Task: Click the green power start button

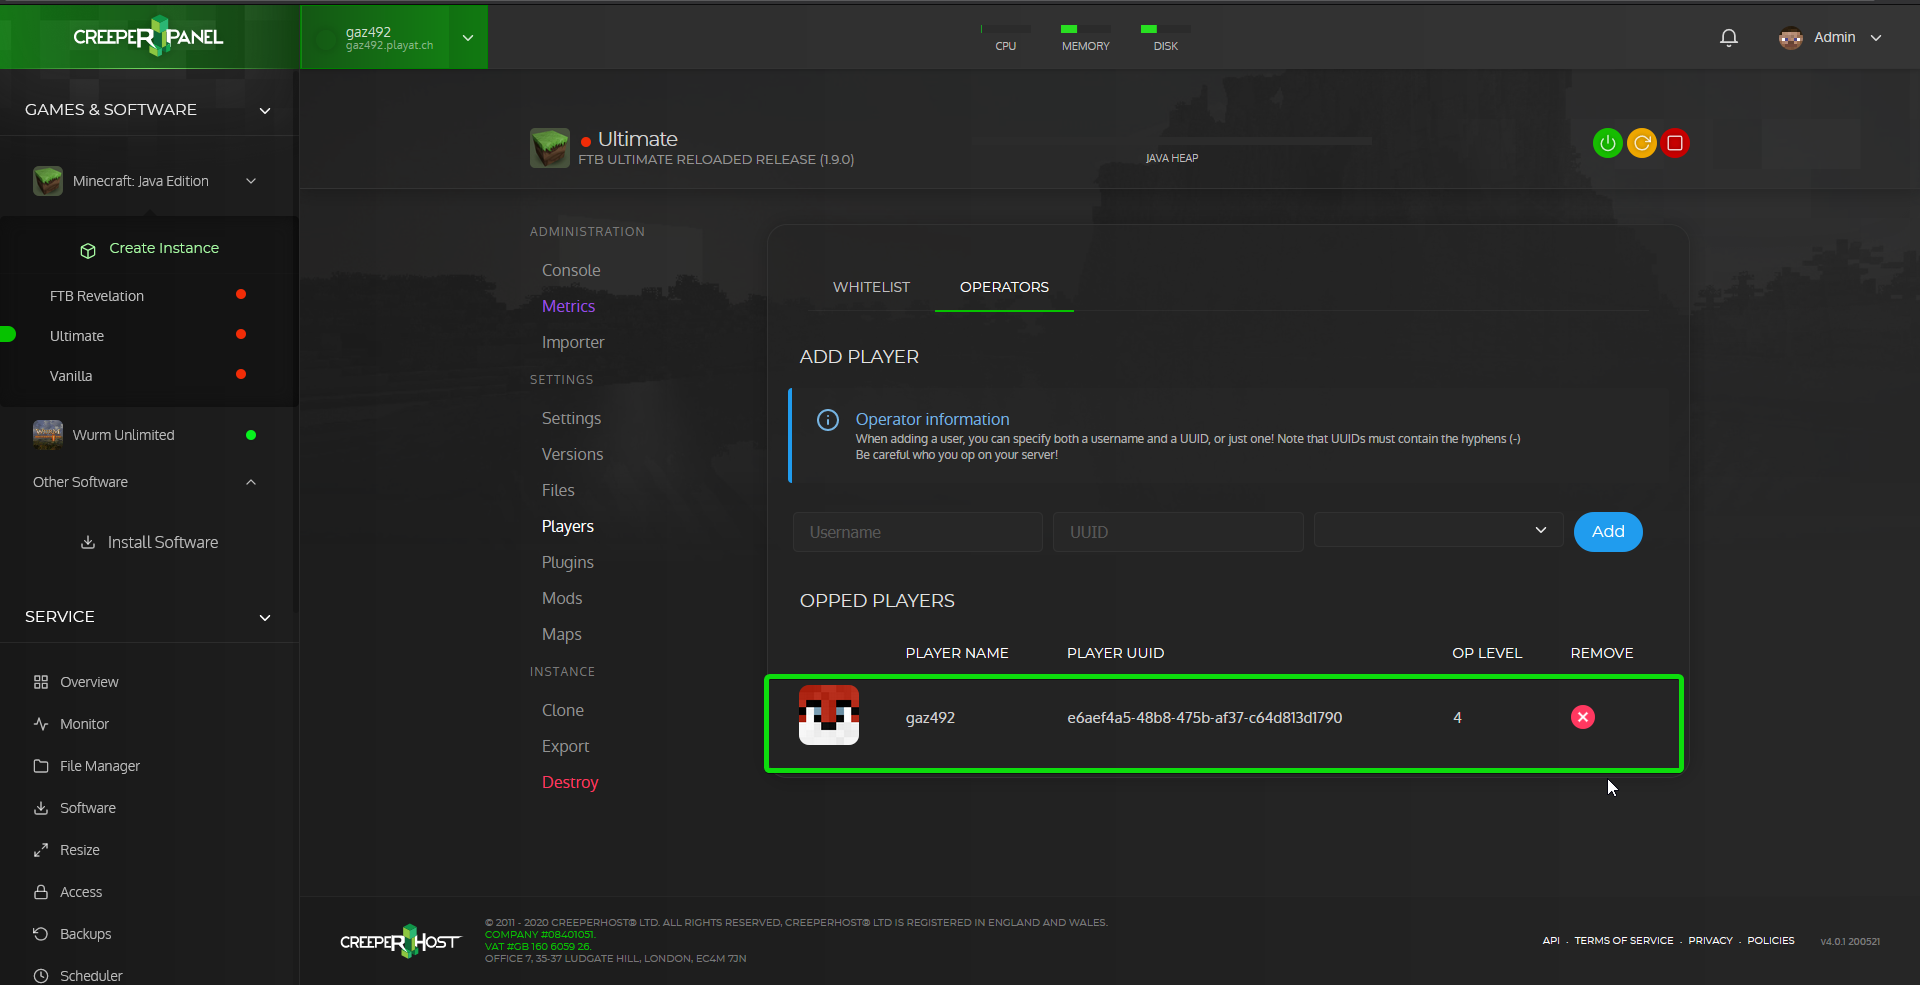Action: click(1607, 143)
